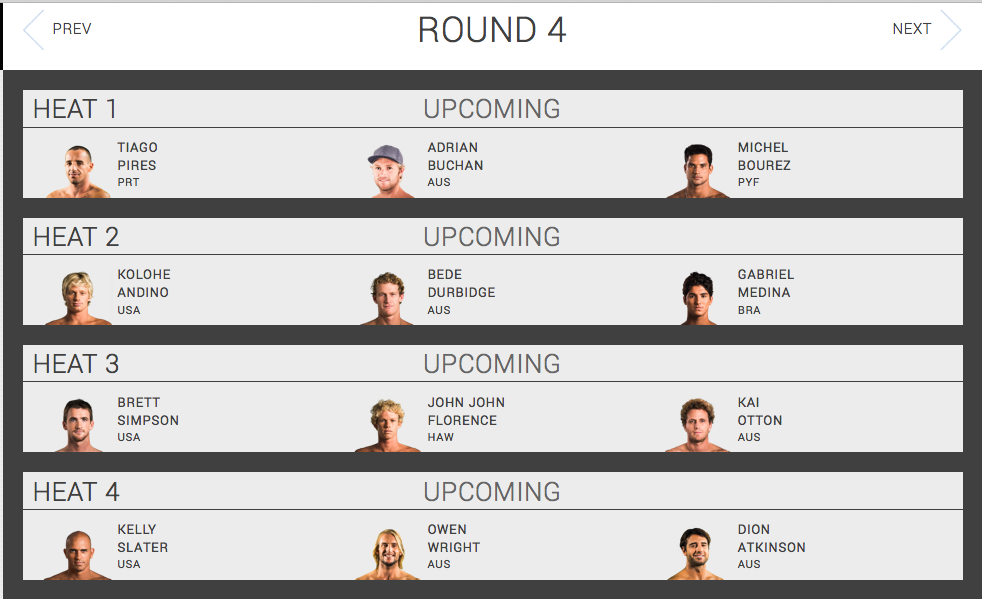Select Kolohe Andino's headshot
This screenshot has width=982, height=599.
(x=78, y=298)
